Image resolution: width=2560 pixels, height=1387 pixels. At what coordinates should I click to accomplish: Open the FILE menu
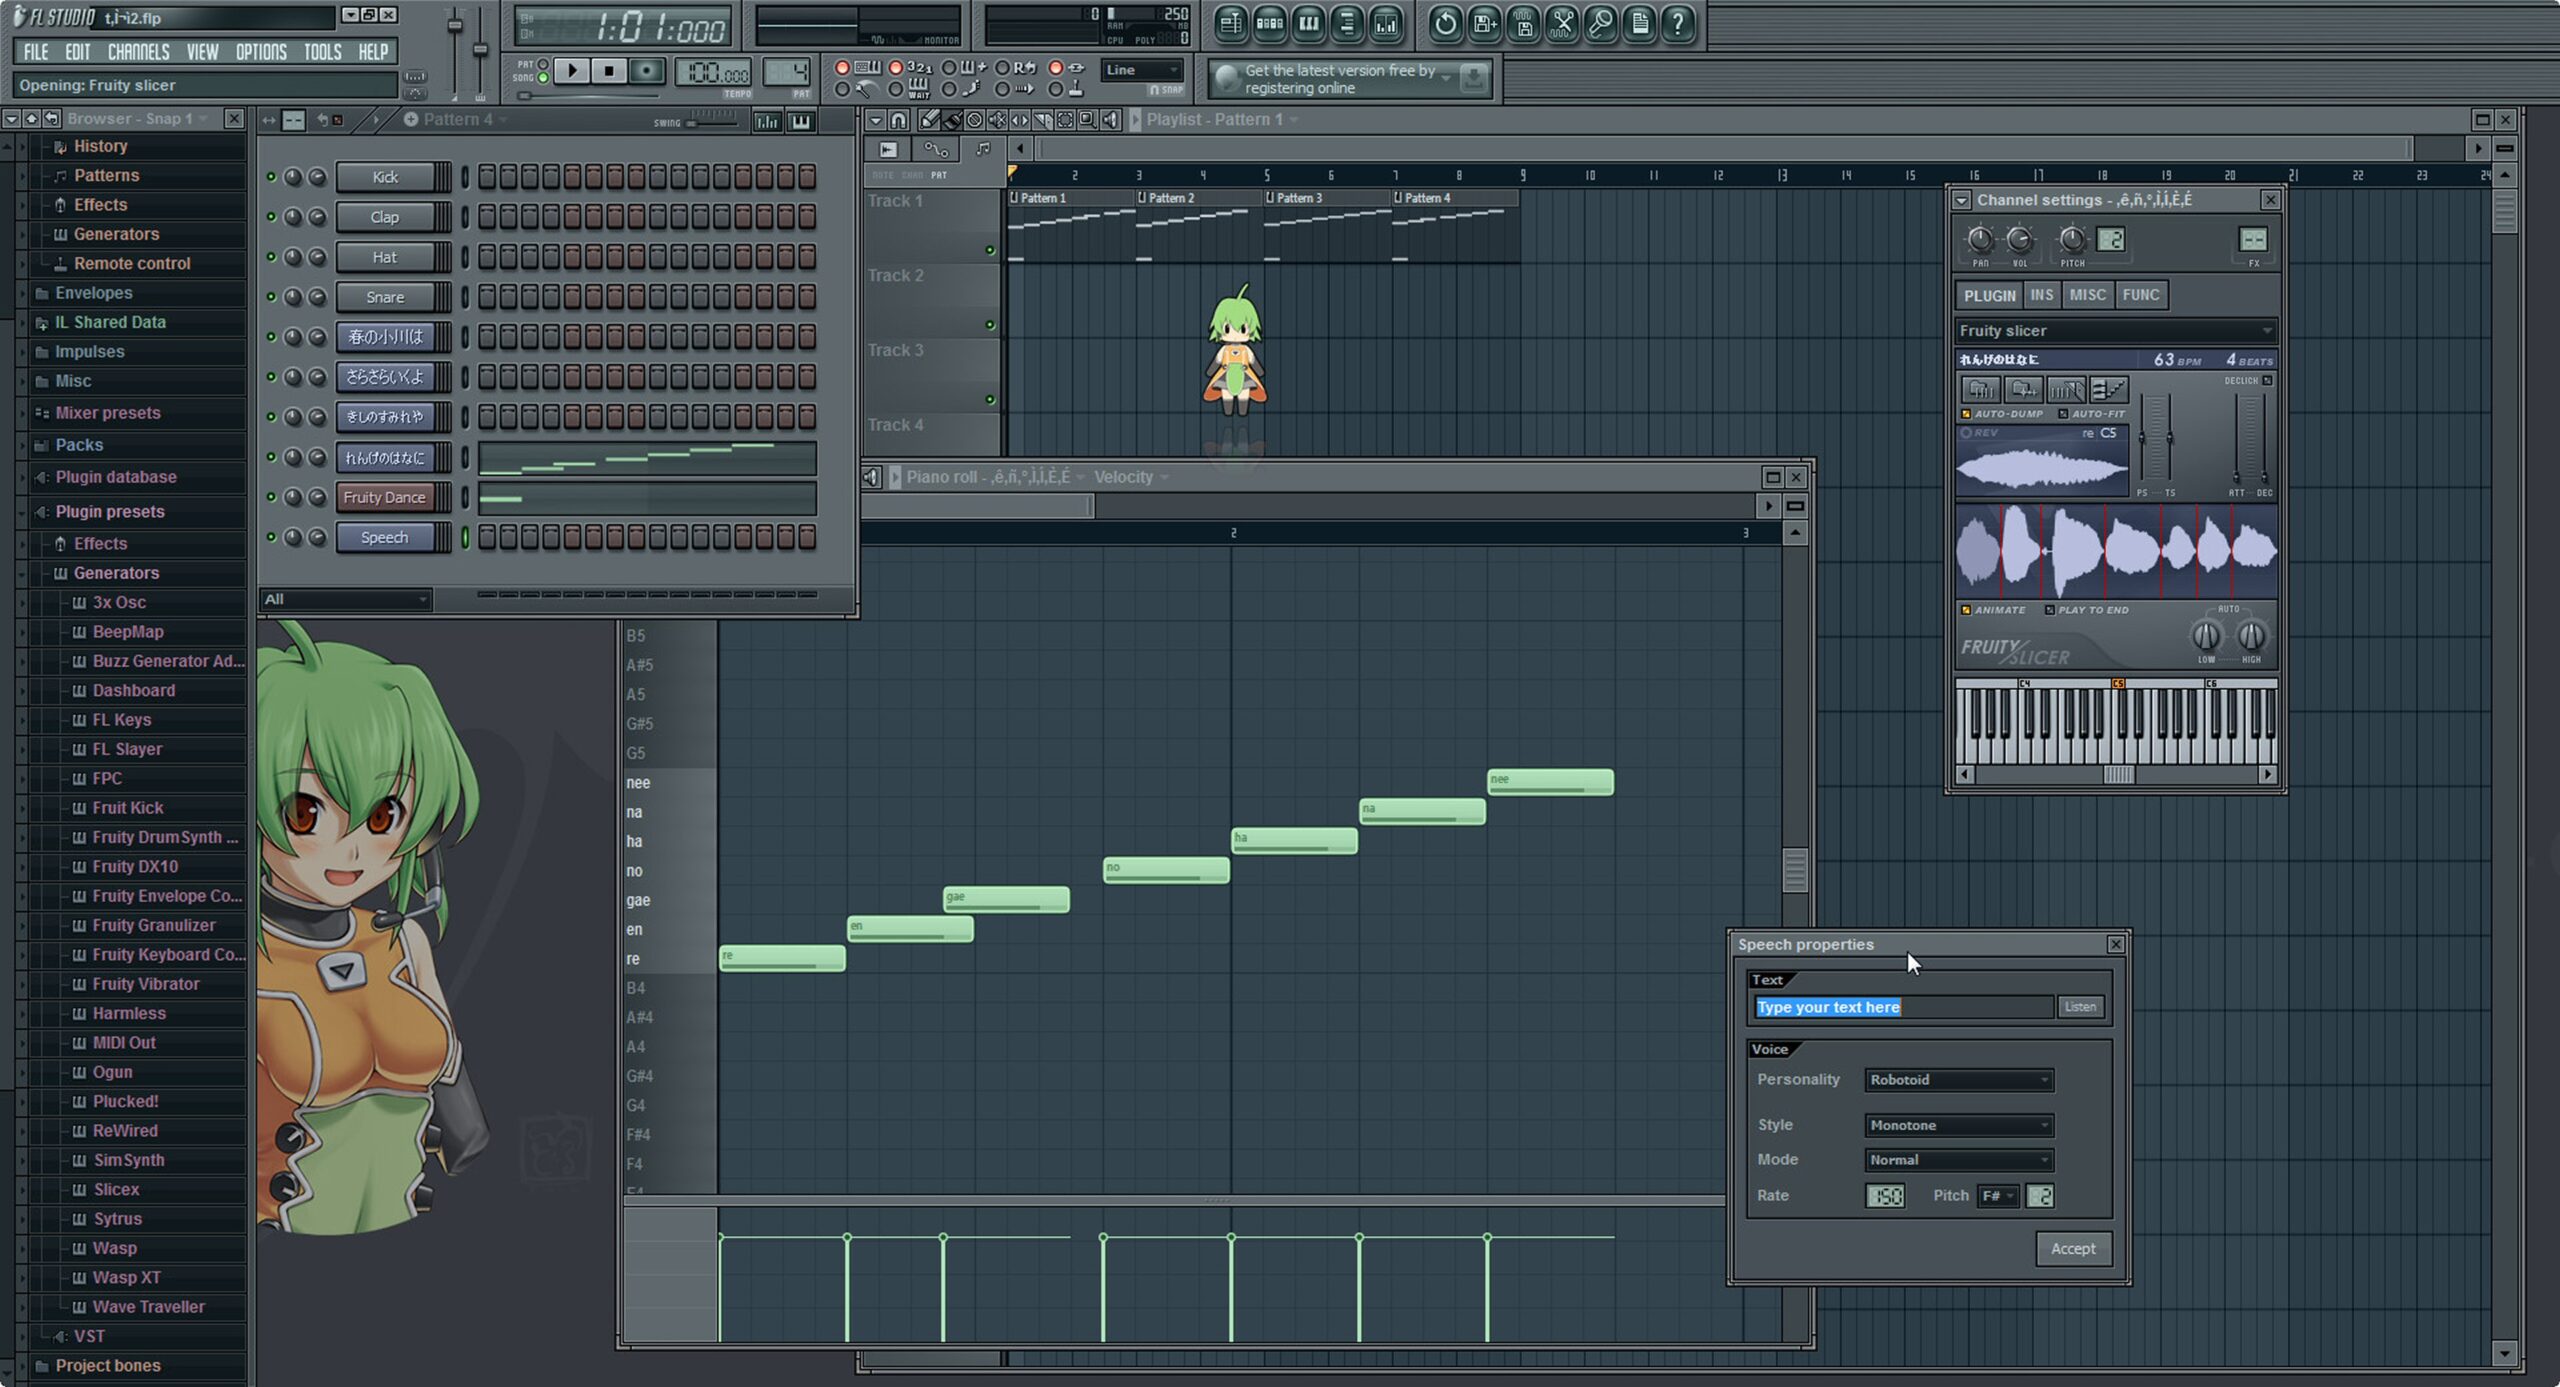[x=36, y=52]
